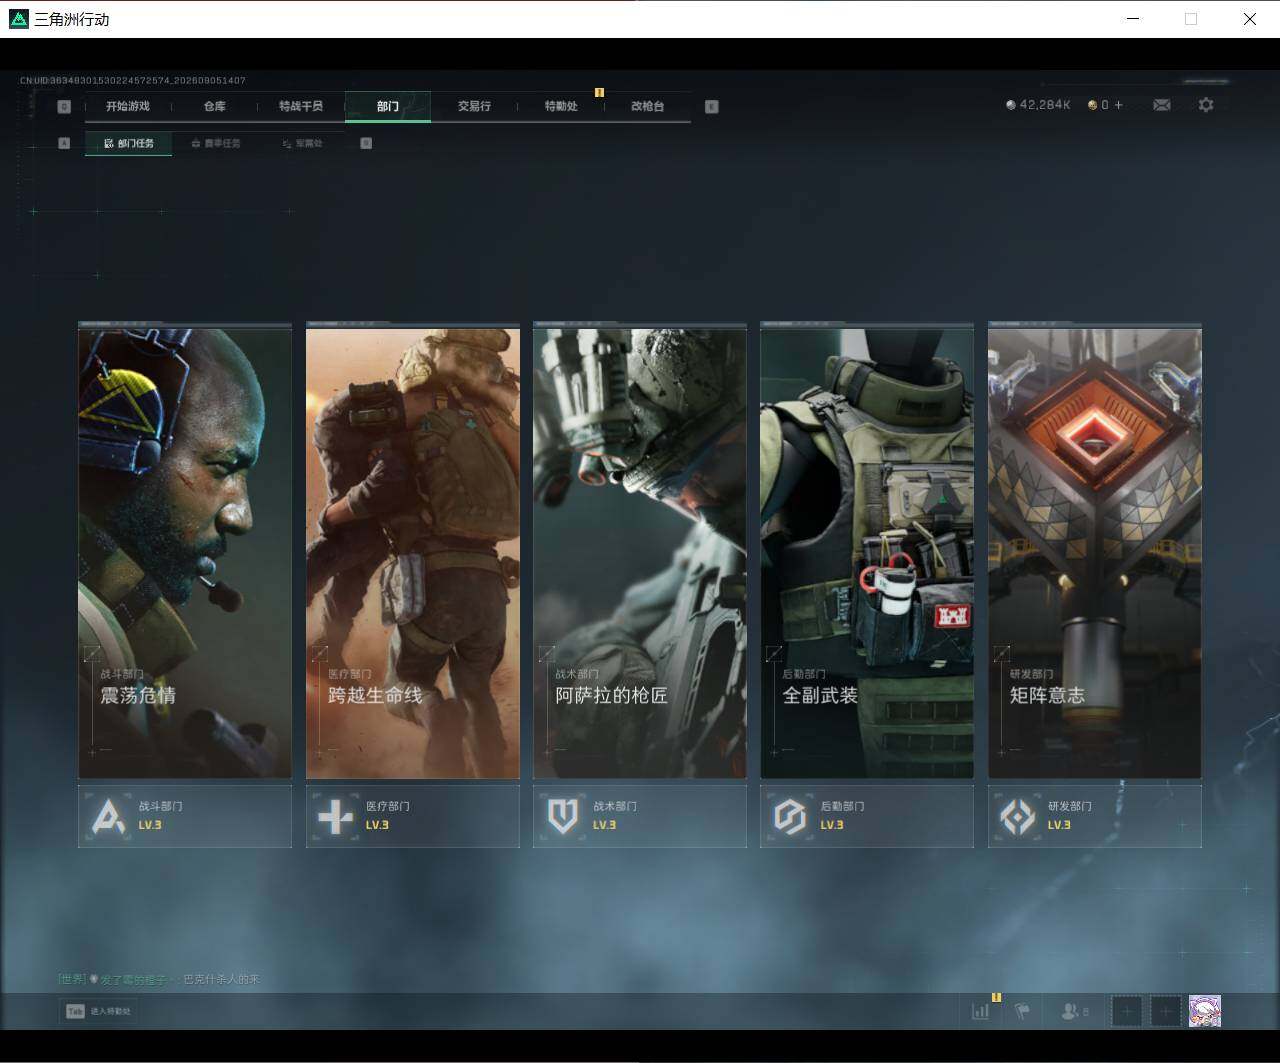This screenshot has height=1063, width=1280.
Task: Open the 矩阵意志 research department card
Action: (1095, 553)
